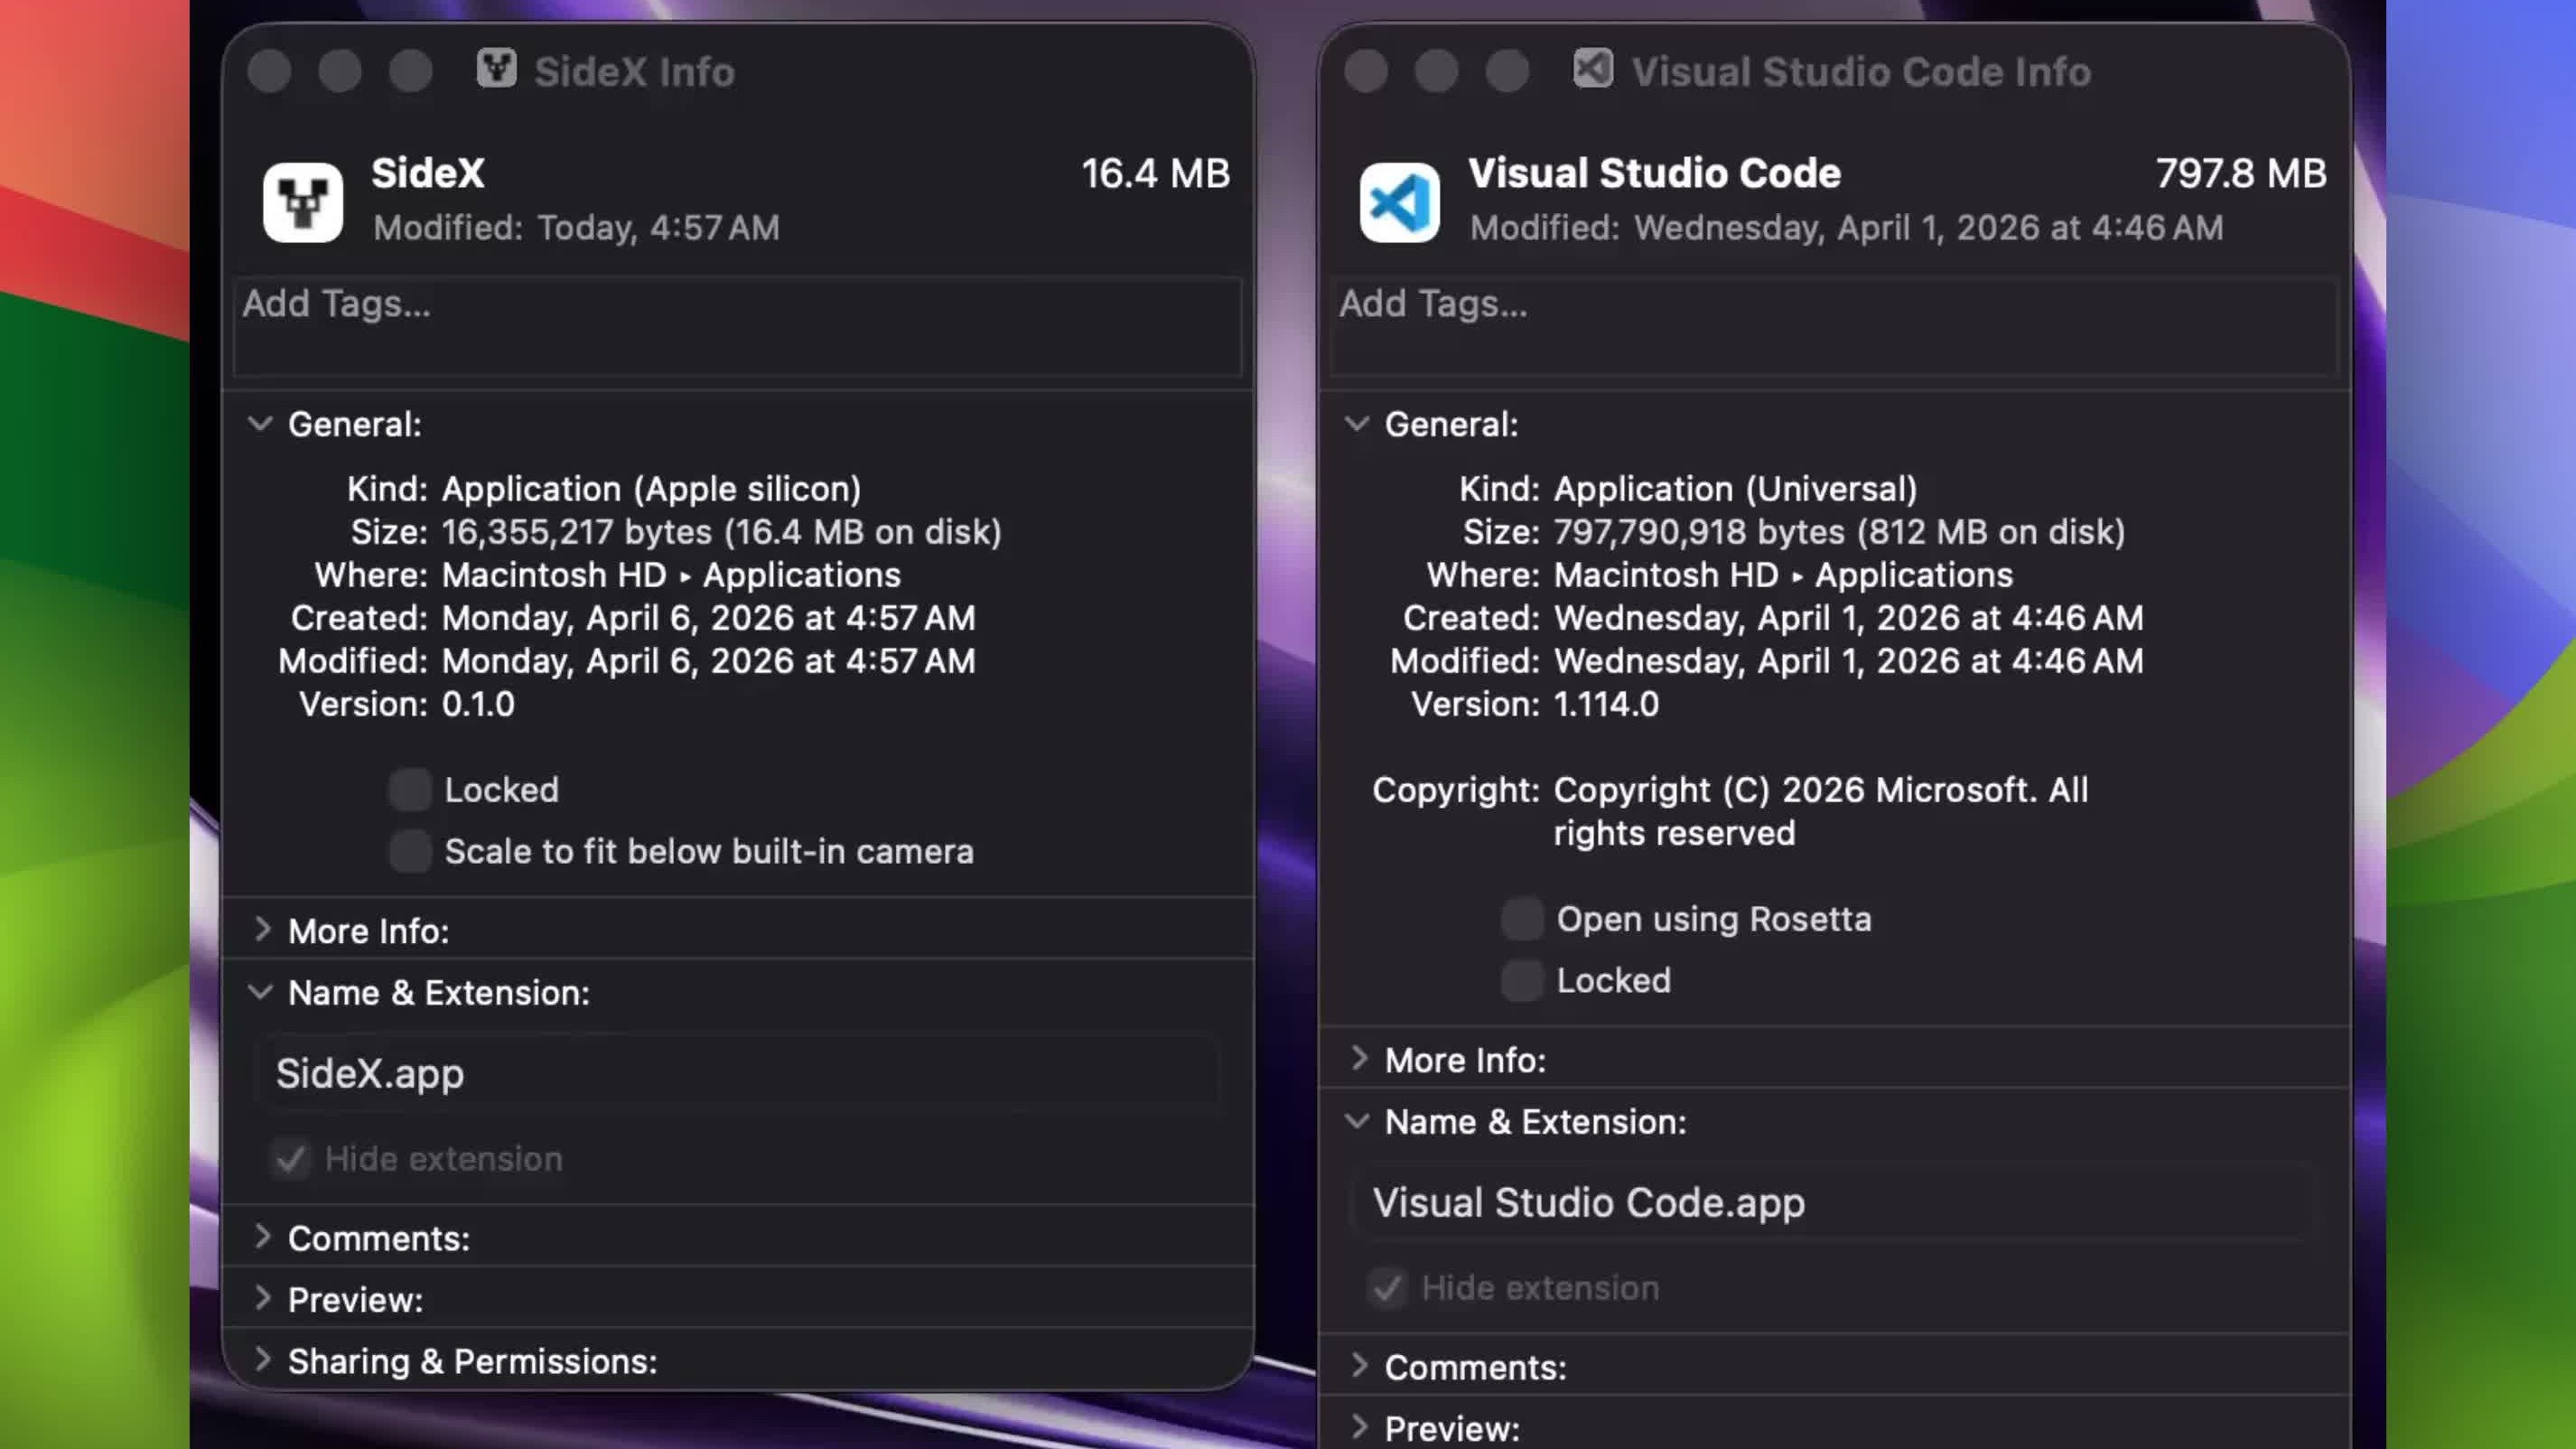The height and width of the screenshot is (1449, 2576).
Task: Click the large Visual Studio Code app icon
Action: click(x=1399, y=202)
